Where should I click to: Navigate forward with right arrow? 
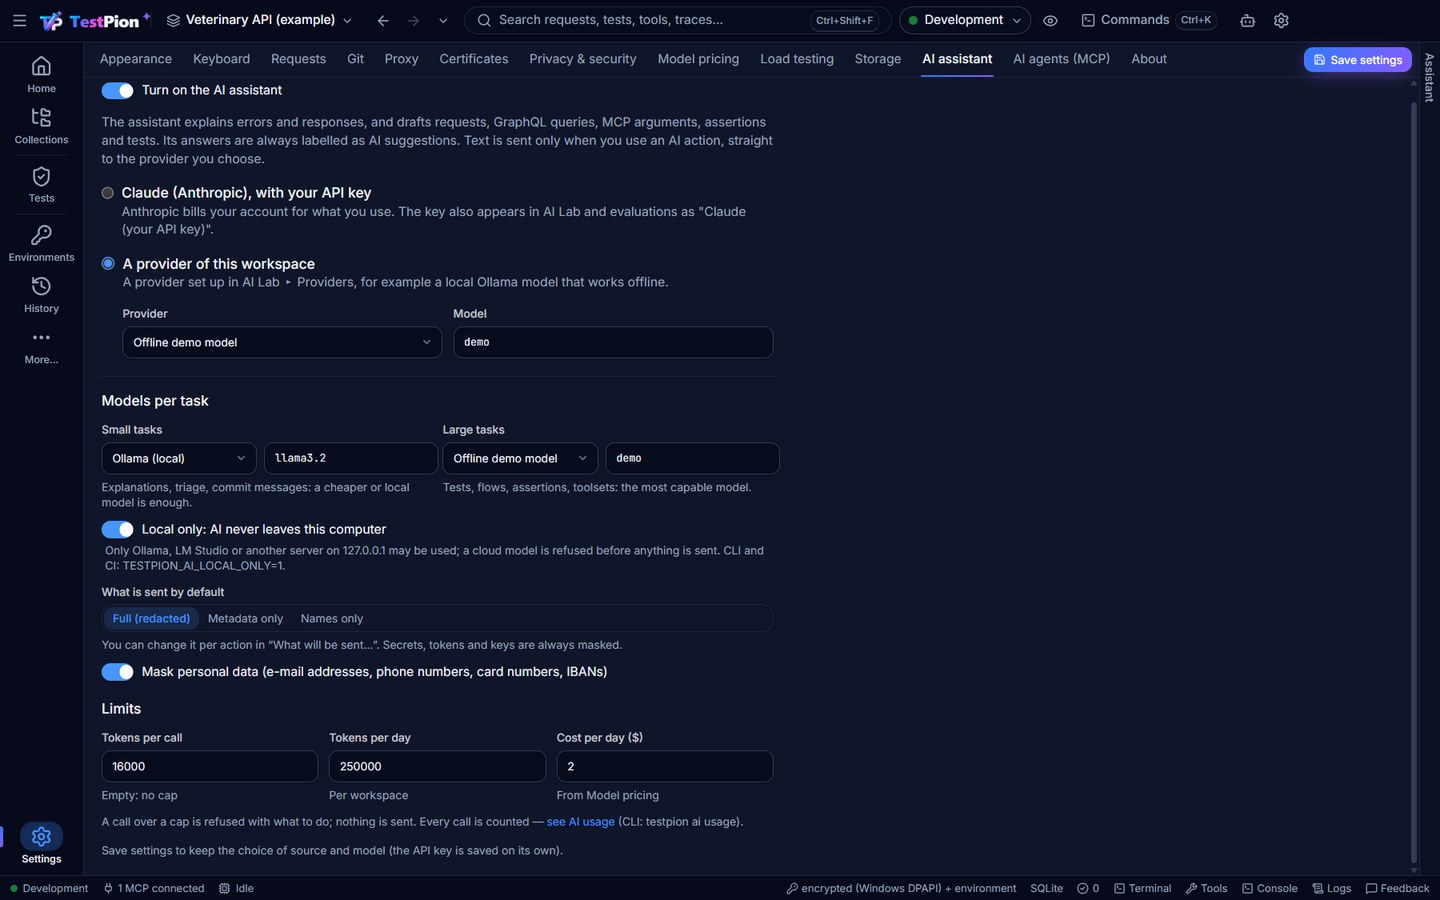413,20
